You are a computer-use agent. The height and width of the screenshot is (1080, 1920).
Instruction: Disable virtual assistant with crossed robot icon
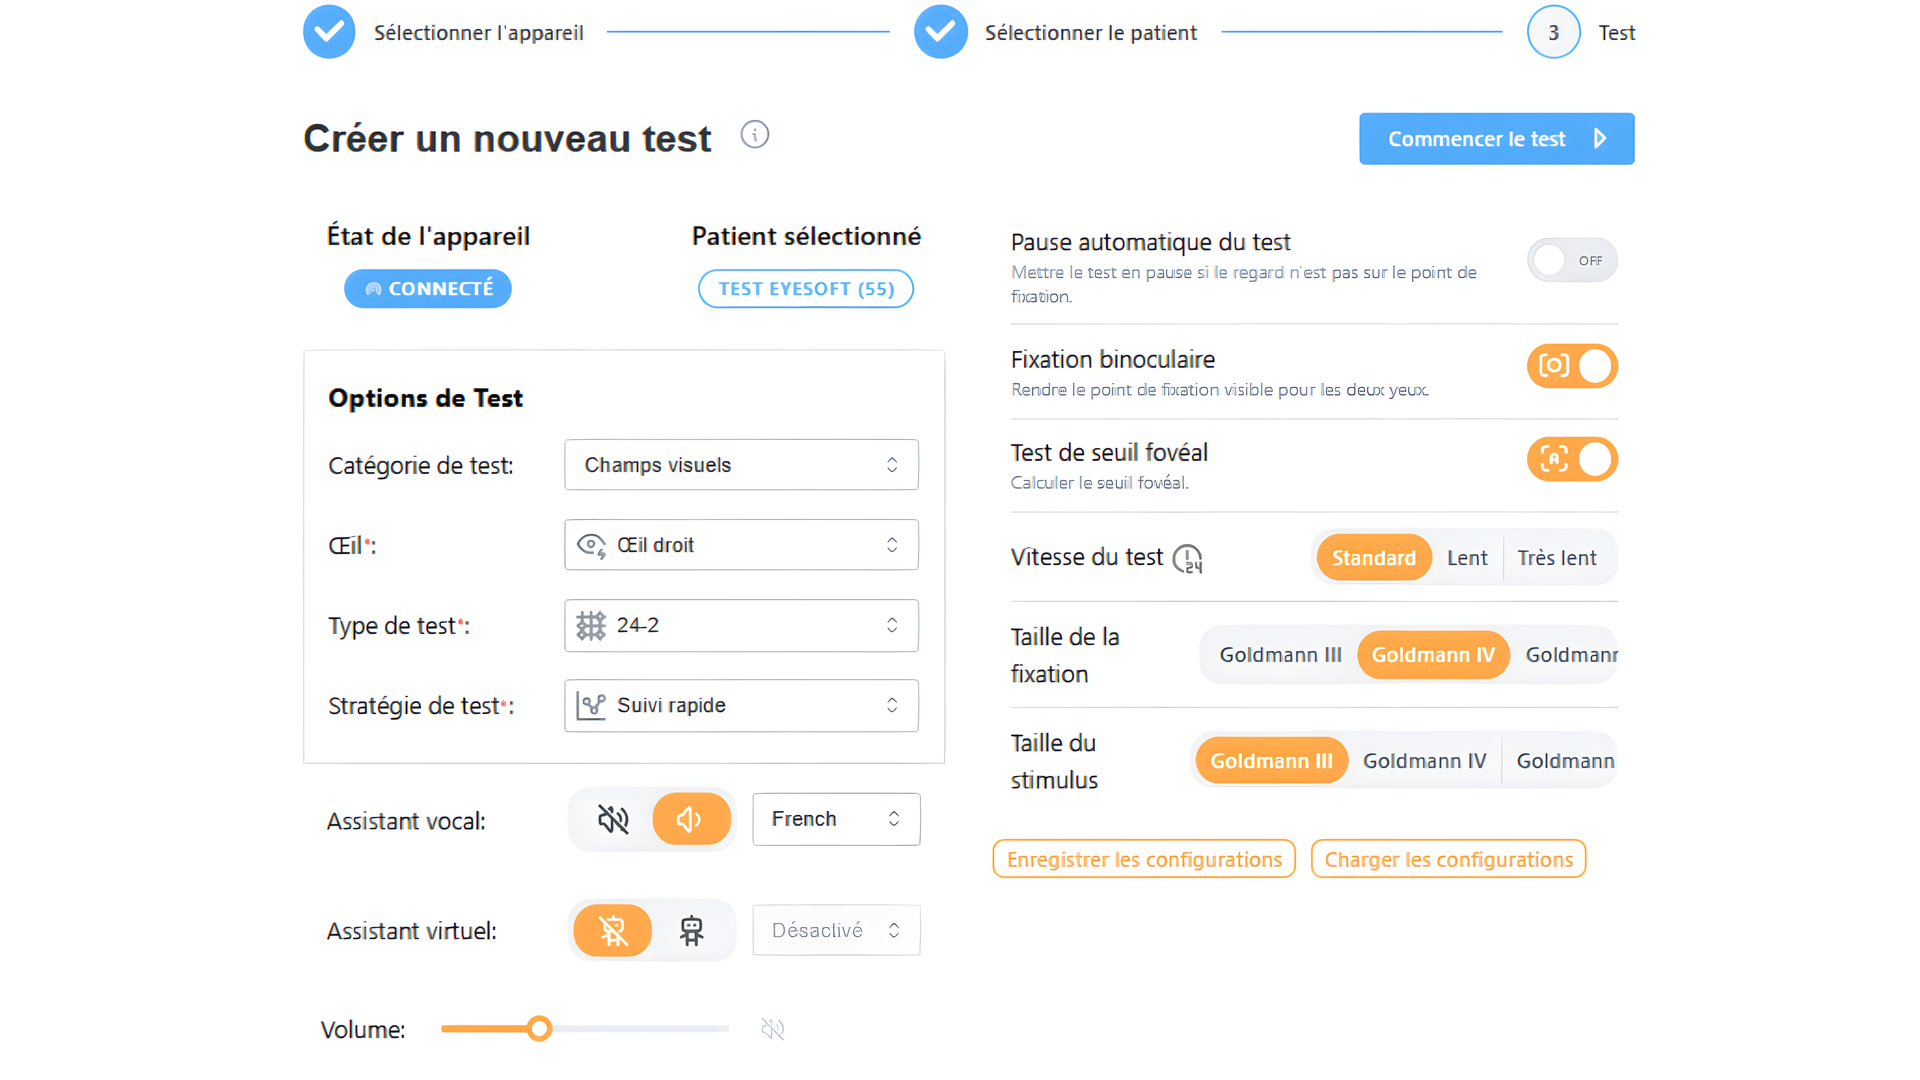(613, 931)
